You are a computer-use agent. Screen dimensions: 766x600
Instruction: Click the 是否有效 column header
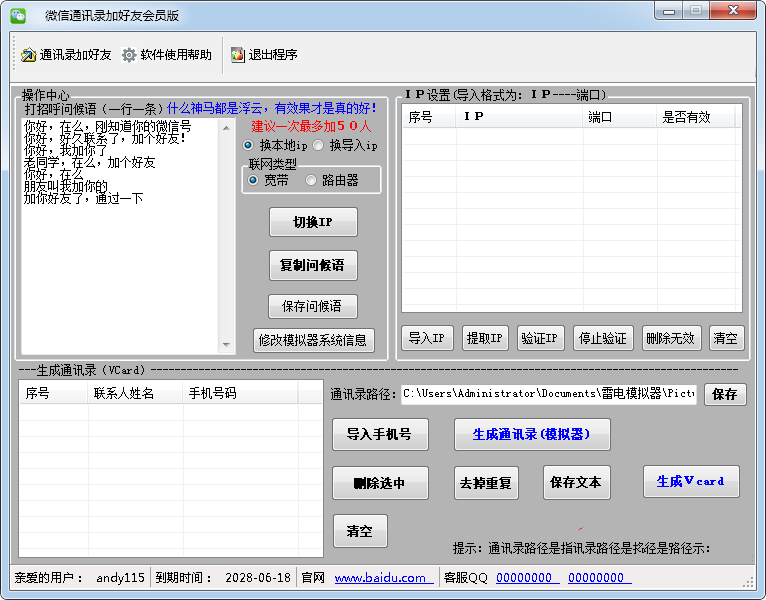(696, 117)
